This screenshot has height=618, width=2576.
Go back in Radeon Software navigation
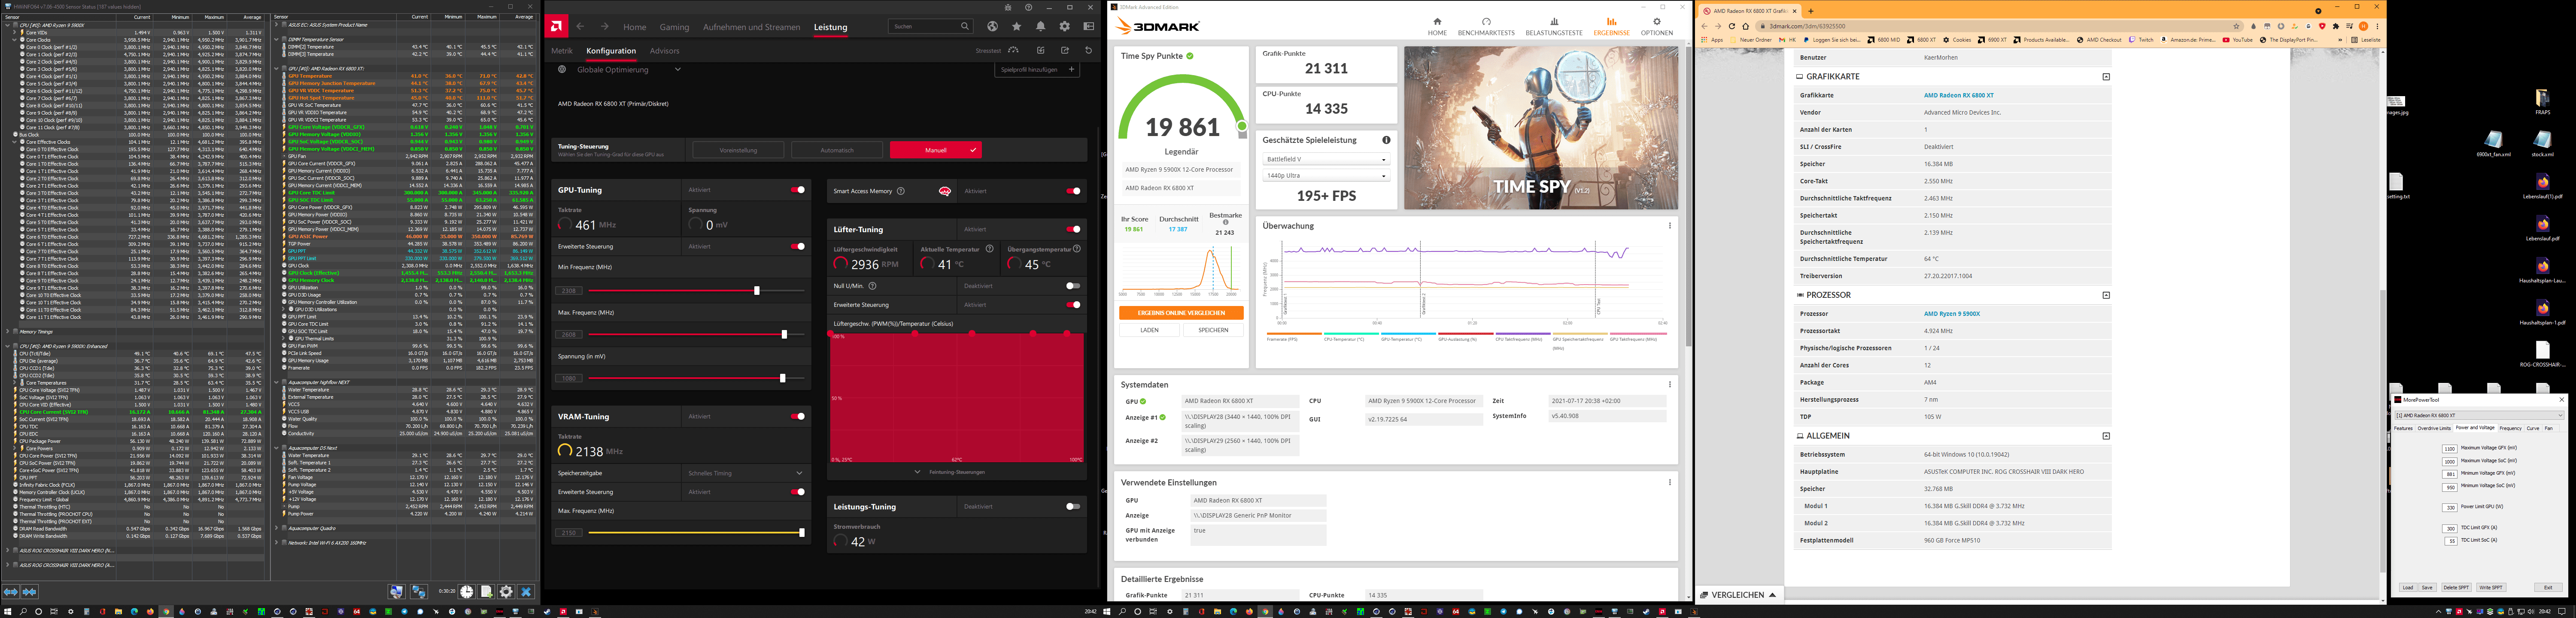(581, 27)
